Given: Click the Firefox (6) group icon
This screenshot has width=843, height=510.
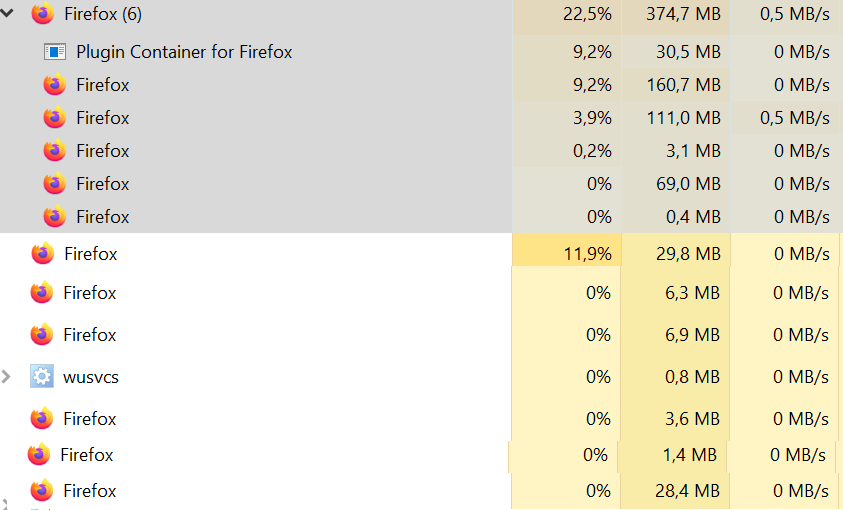Looking at the screenshot, I should point(42,13).
